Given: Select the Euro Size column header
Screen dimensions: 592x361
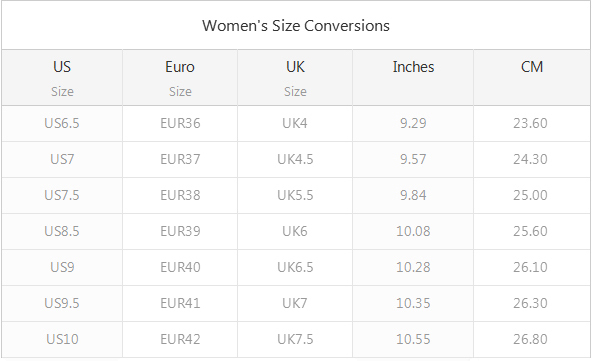Looking at the screenshot, I should [180, 78].
